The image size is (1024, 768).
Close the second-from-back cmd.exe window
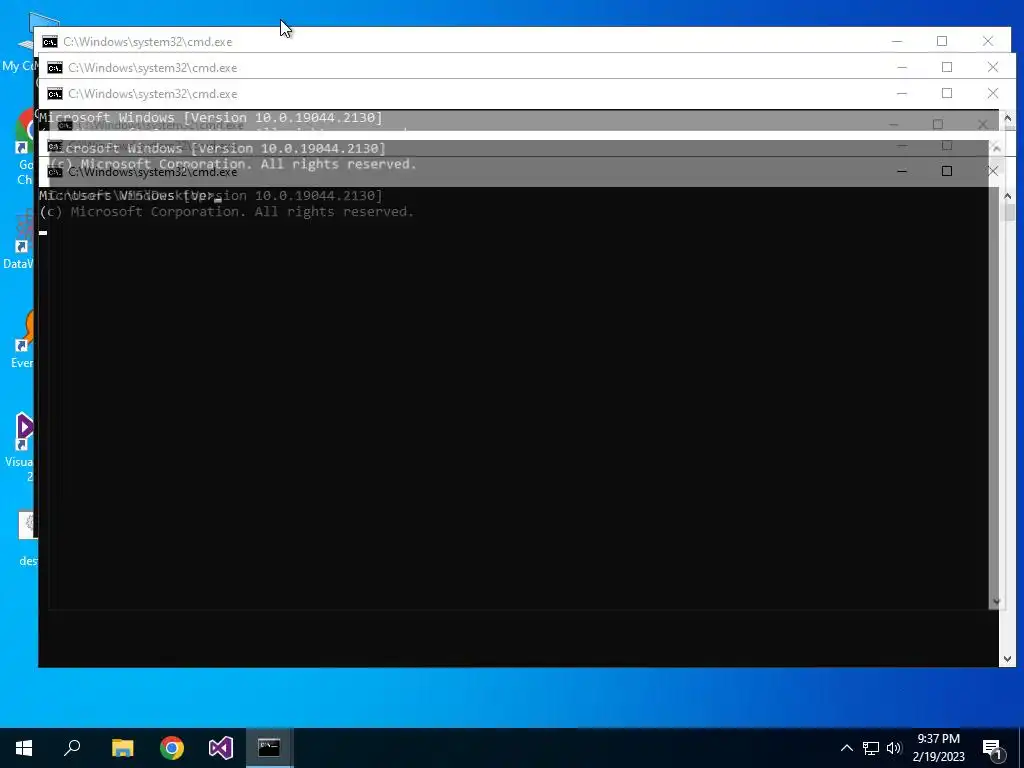(993, 67)
